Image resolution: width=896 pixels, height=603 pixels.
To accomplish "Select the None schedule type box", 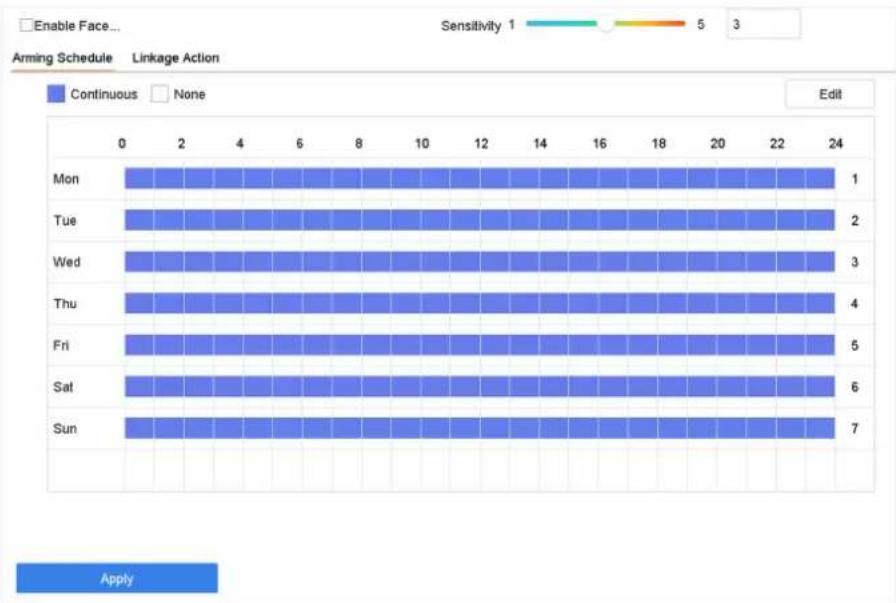I will pos(159,94).
